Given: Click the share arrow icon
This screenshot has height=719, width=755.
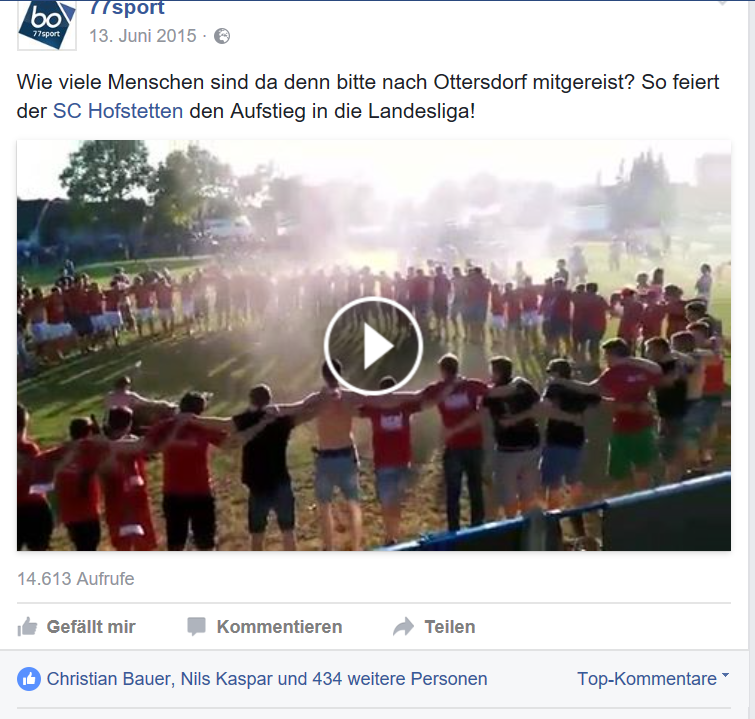Looking at the screenshot, I should [x=404, y=627].
